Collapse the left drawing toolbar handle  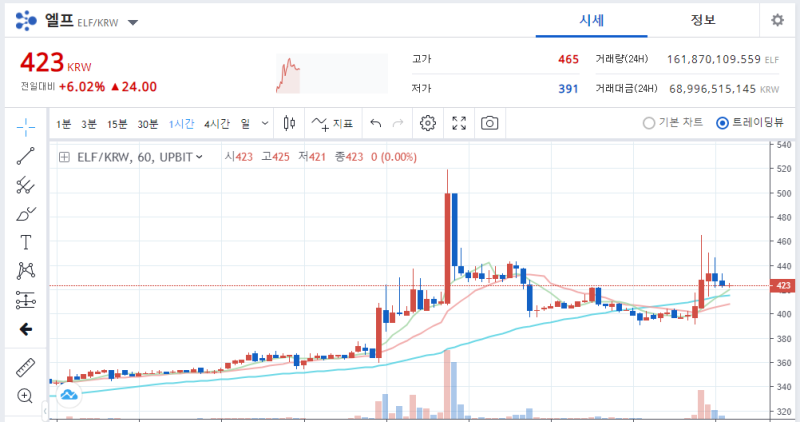45,410
